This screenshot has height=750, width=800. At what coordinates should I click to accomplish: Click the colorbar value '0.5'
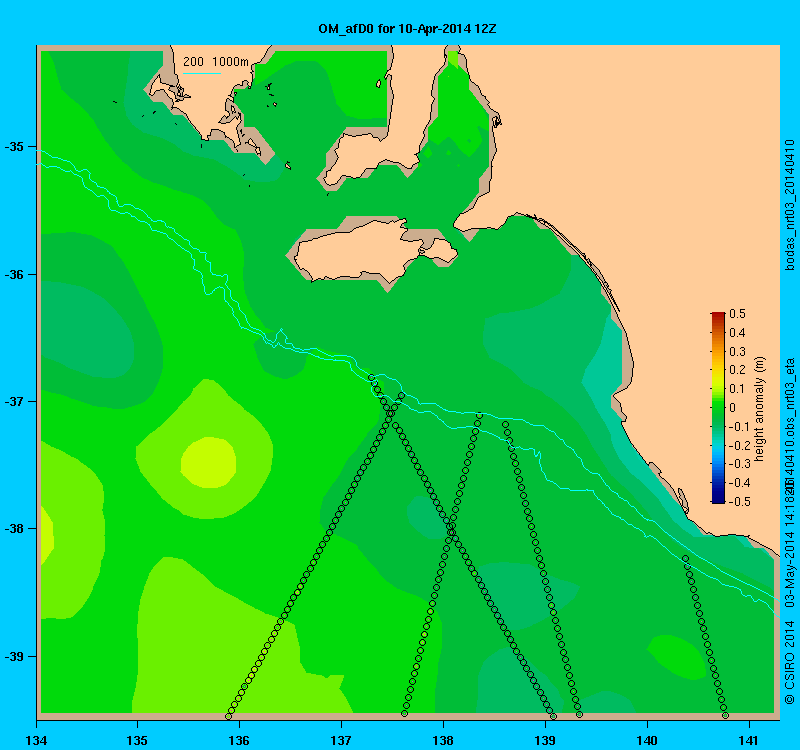[737, 314]
